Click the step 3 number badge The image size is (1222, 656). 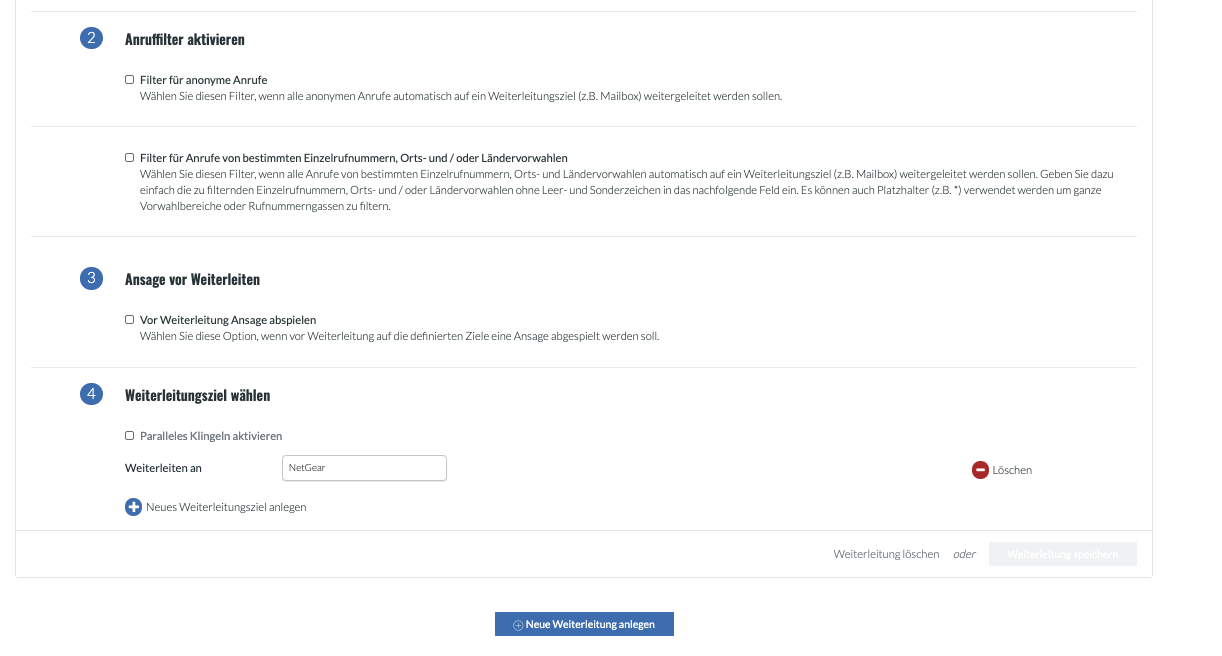[x=91, y=279]
